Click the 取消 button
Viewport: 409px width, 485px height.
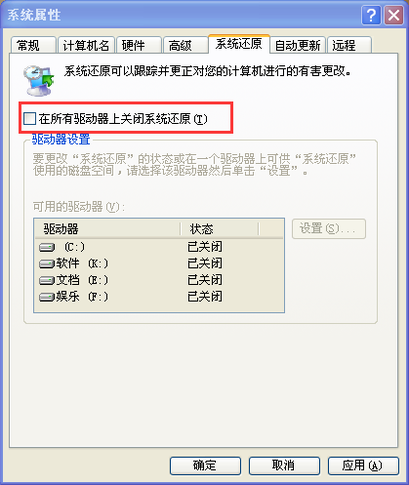pos(284,465)
